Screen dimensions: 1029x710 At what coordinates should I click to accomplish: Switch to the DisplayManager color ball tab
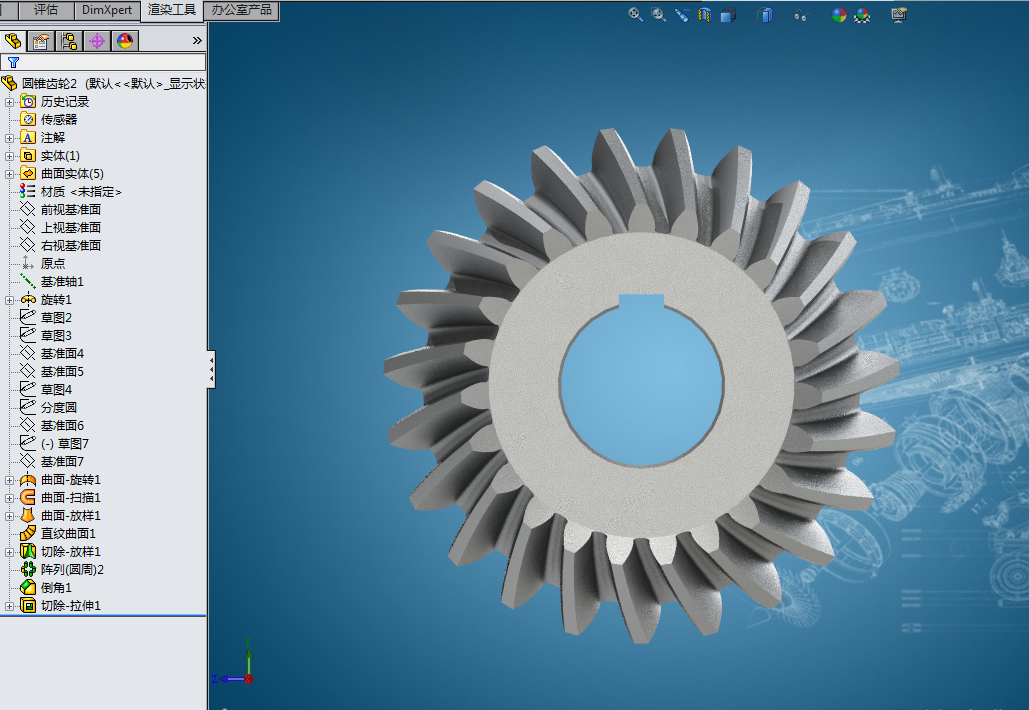(x=125, y=41)
